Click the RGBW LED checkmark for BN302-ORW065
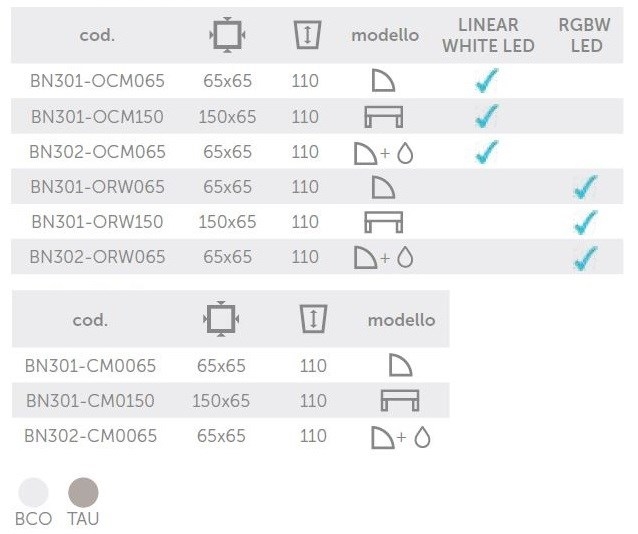 pyautogui.click(x=586, y=258)
